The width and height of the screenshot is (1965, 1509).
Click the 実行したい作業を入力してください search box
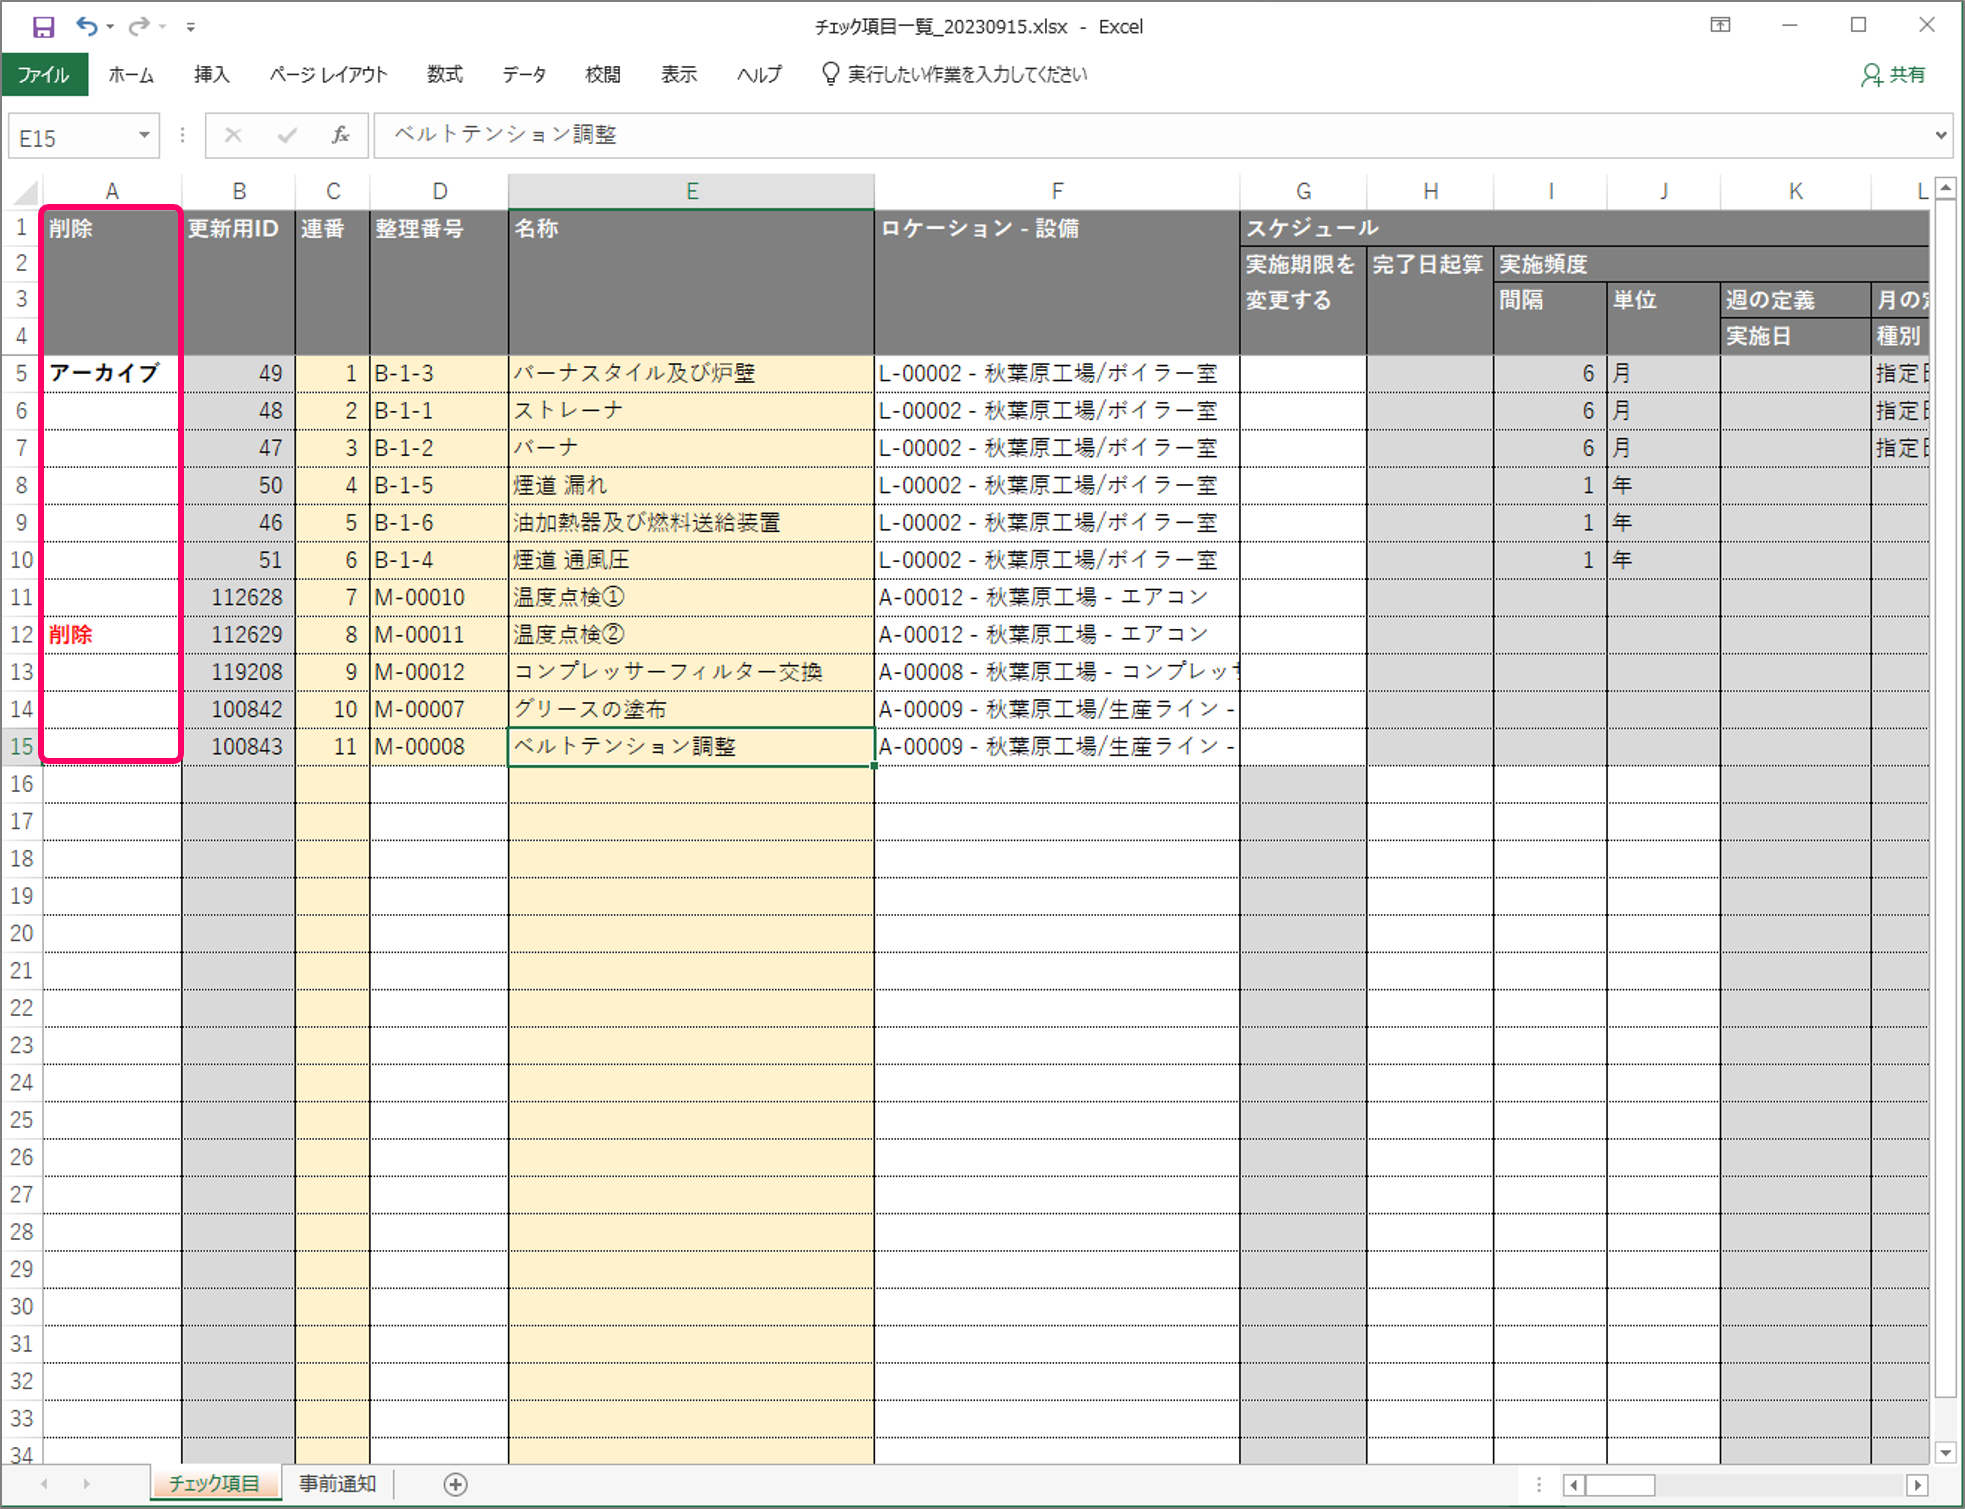[966, 75]
